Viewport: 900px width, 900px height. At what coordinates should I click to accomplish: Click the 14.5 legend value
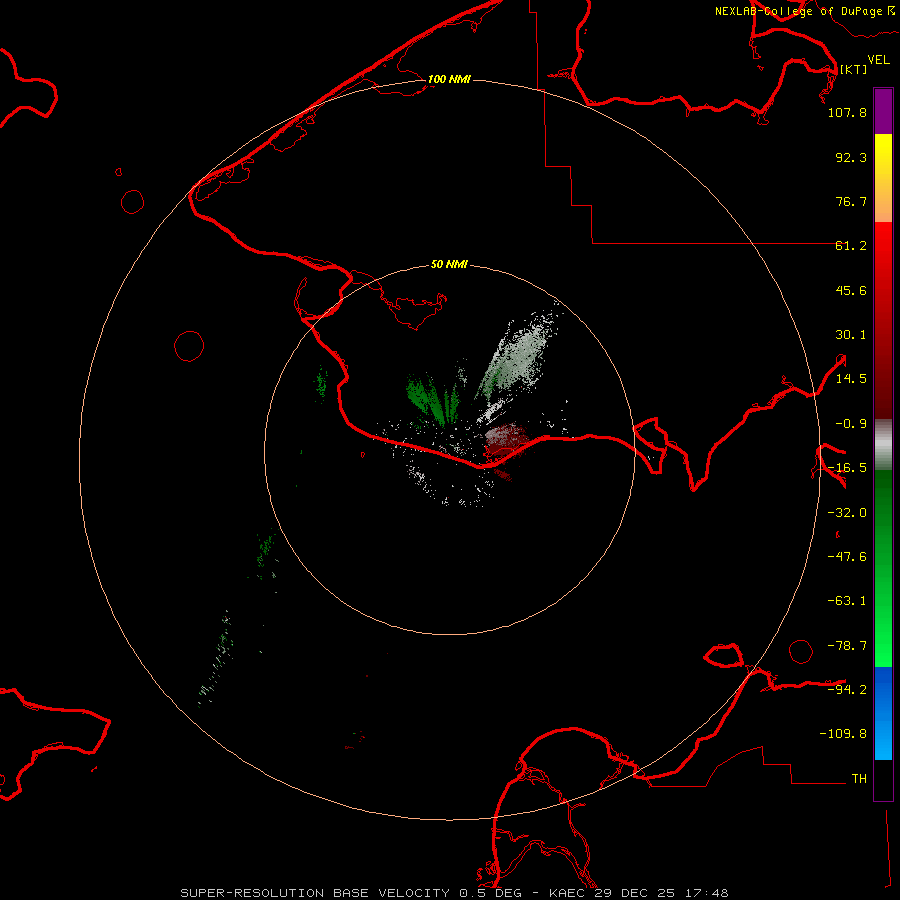[851, 379]
